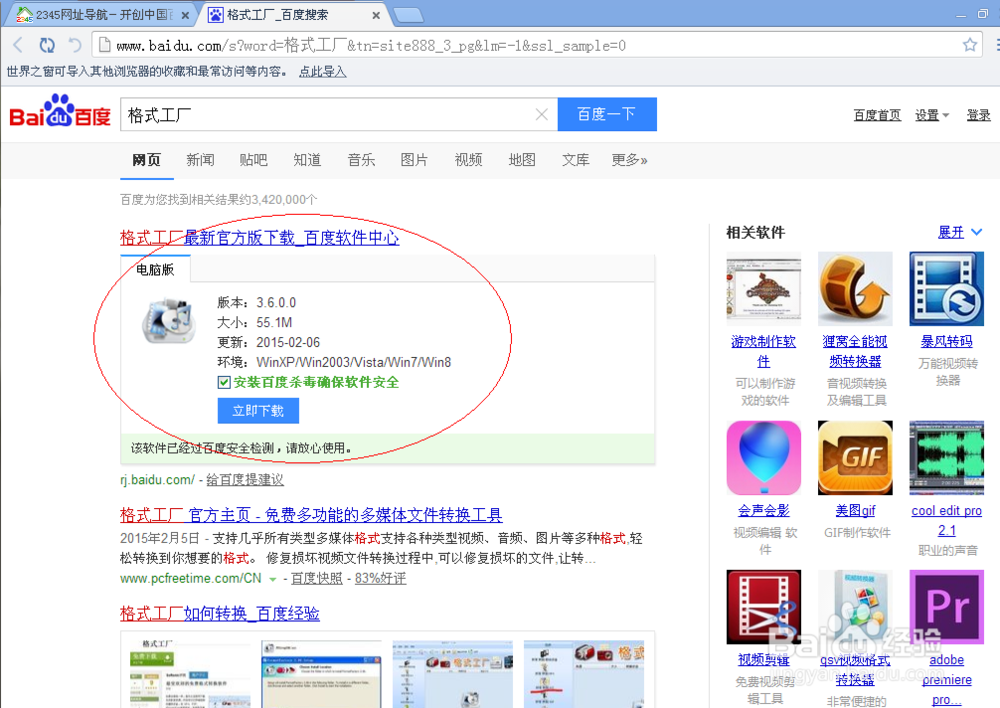Bookmark the page with star icon
The width and height of the screenshot is (1000, 708).
tap(969, 45)
